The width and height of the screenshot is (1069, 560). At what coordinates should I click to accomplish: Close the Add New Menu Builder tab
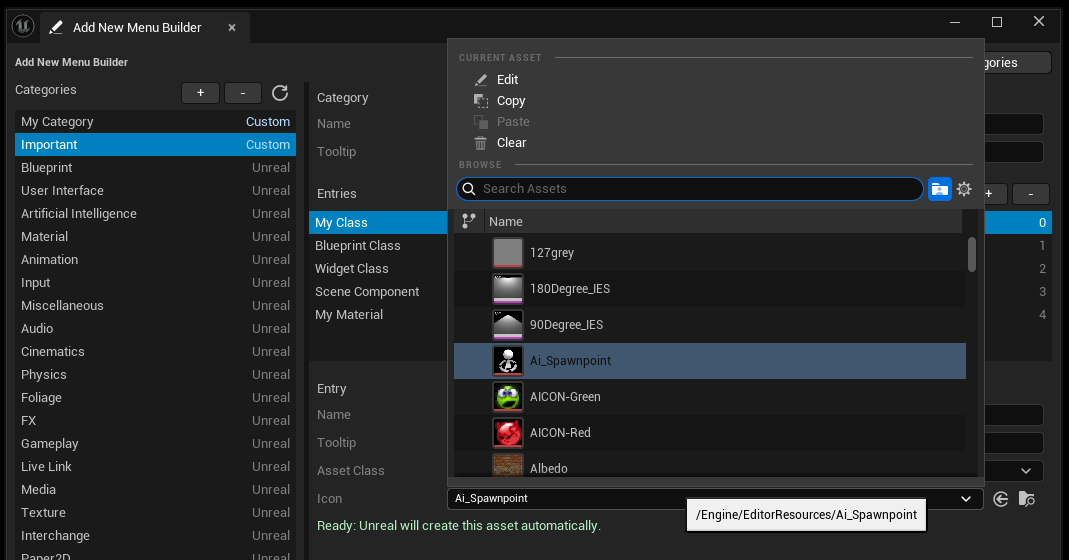[232, 27]
